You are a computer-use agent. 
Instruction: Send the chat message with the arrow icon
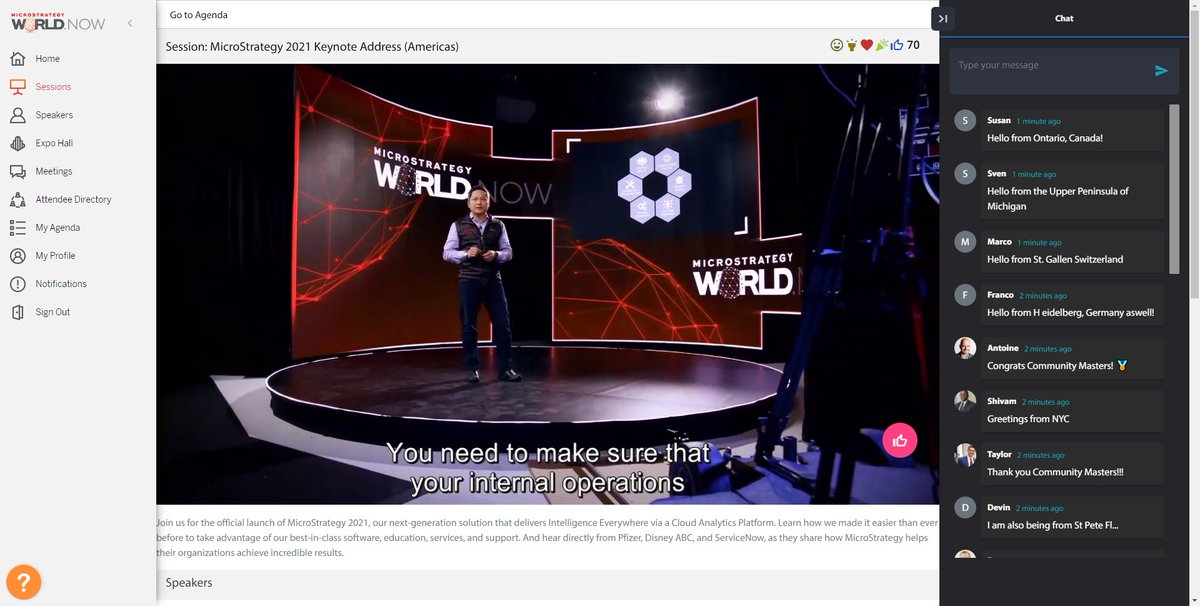(x=1161, y=71)
